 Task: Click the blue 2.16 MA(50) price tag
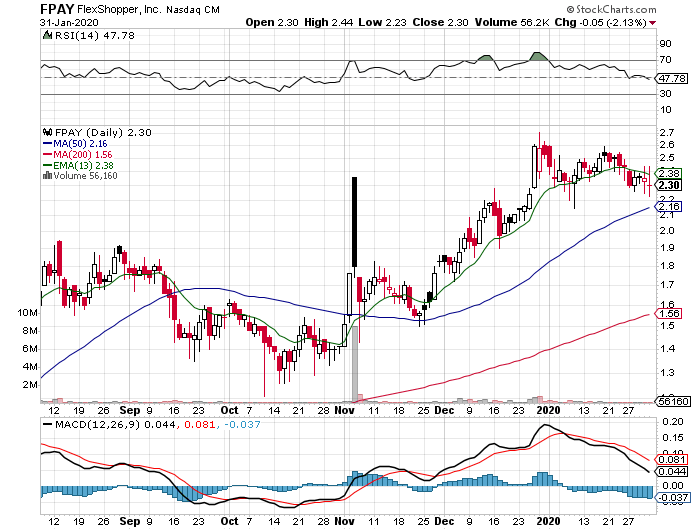click(669, 206)
